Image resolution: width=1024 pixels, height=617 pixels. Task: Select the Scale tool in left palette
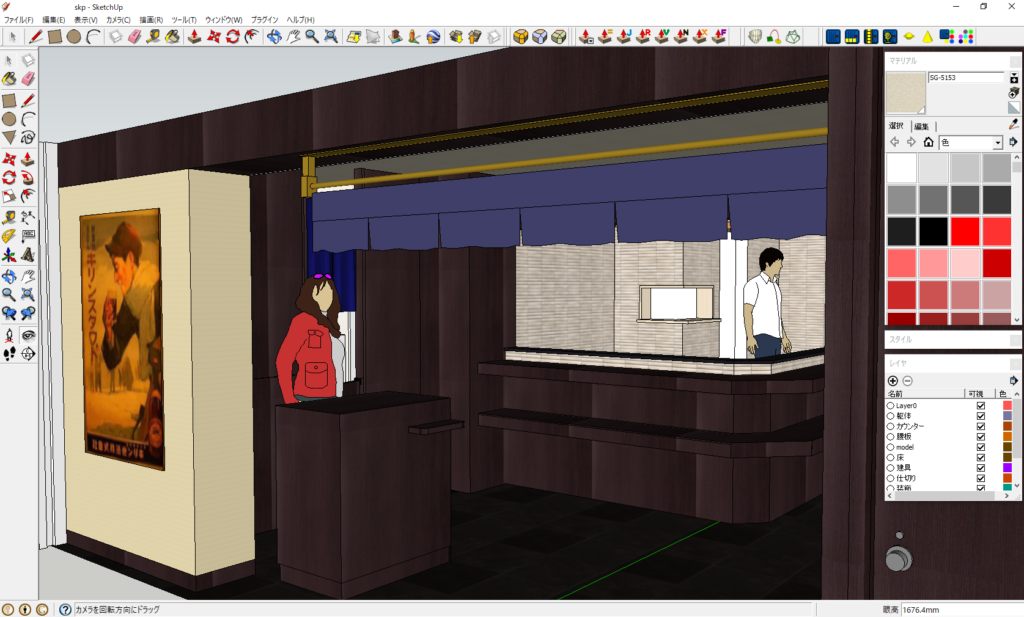pyautogui.click(x=9, y=196)
